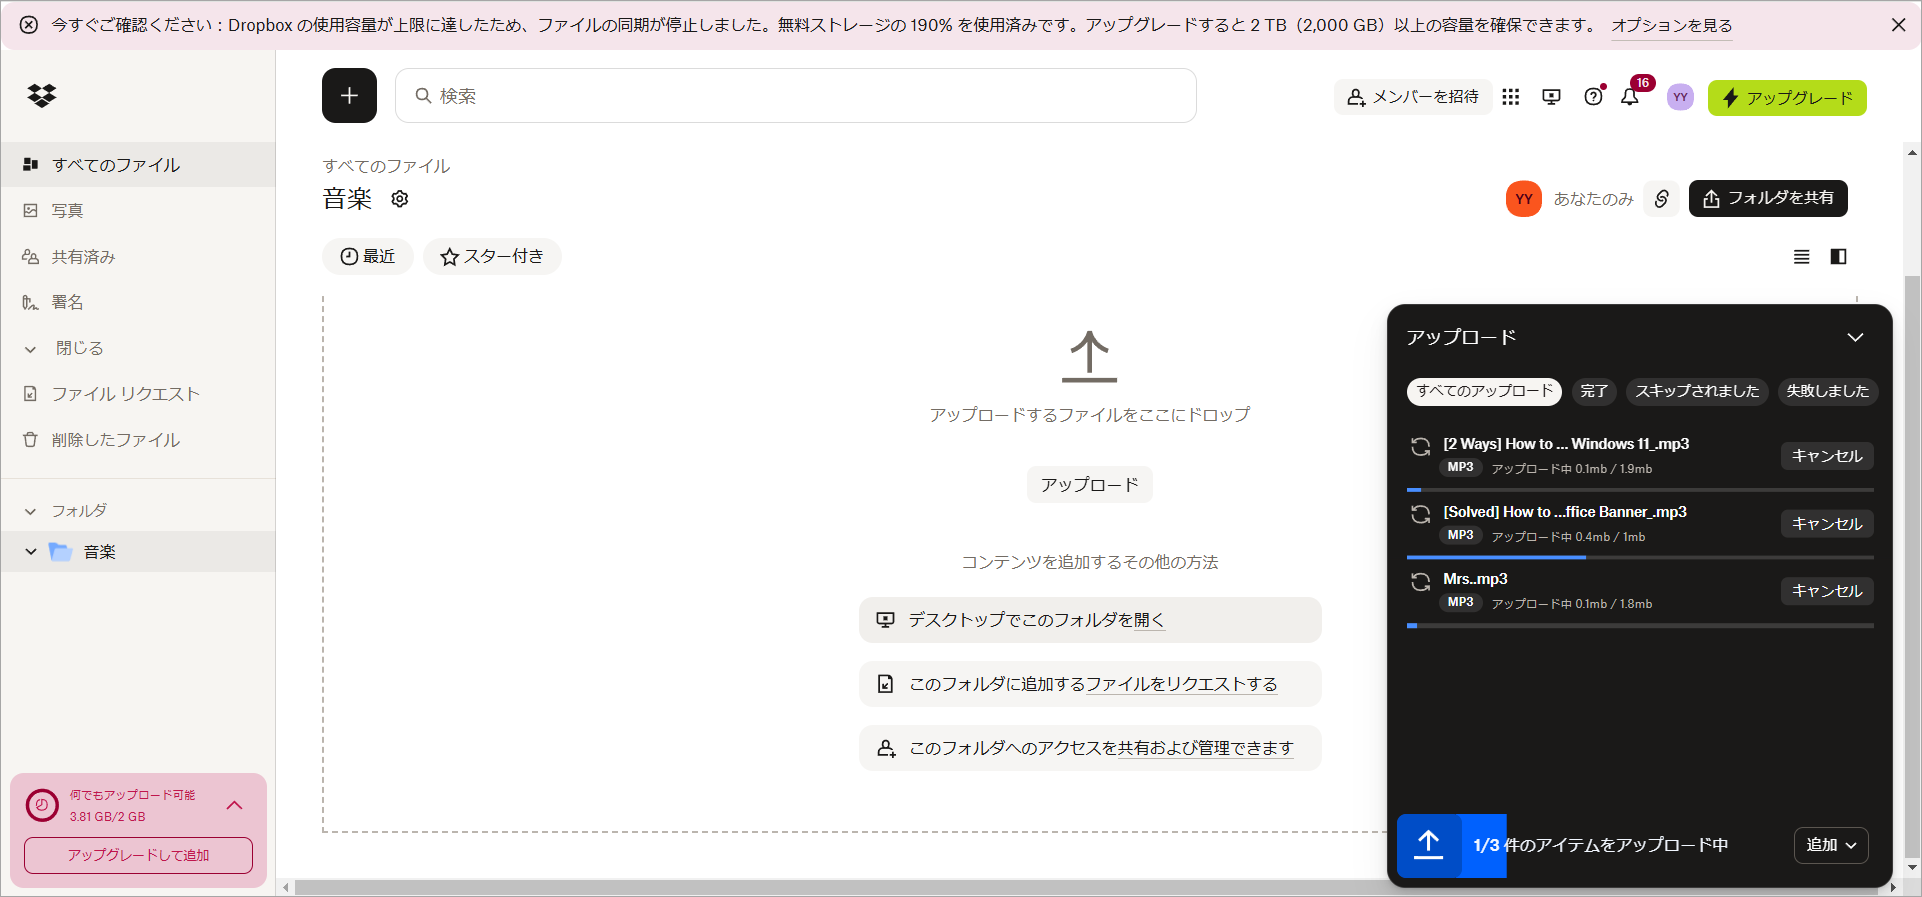Click the center アップロード button
Viewport: 1922px width, 897px height.
coord(1089,485)
